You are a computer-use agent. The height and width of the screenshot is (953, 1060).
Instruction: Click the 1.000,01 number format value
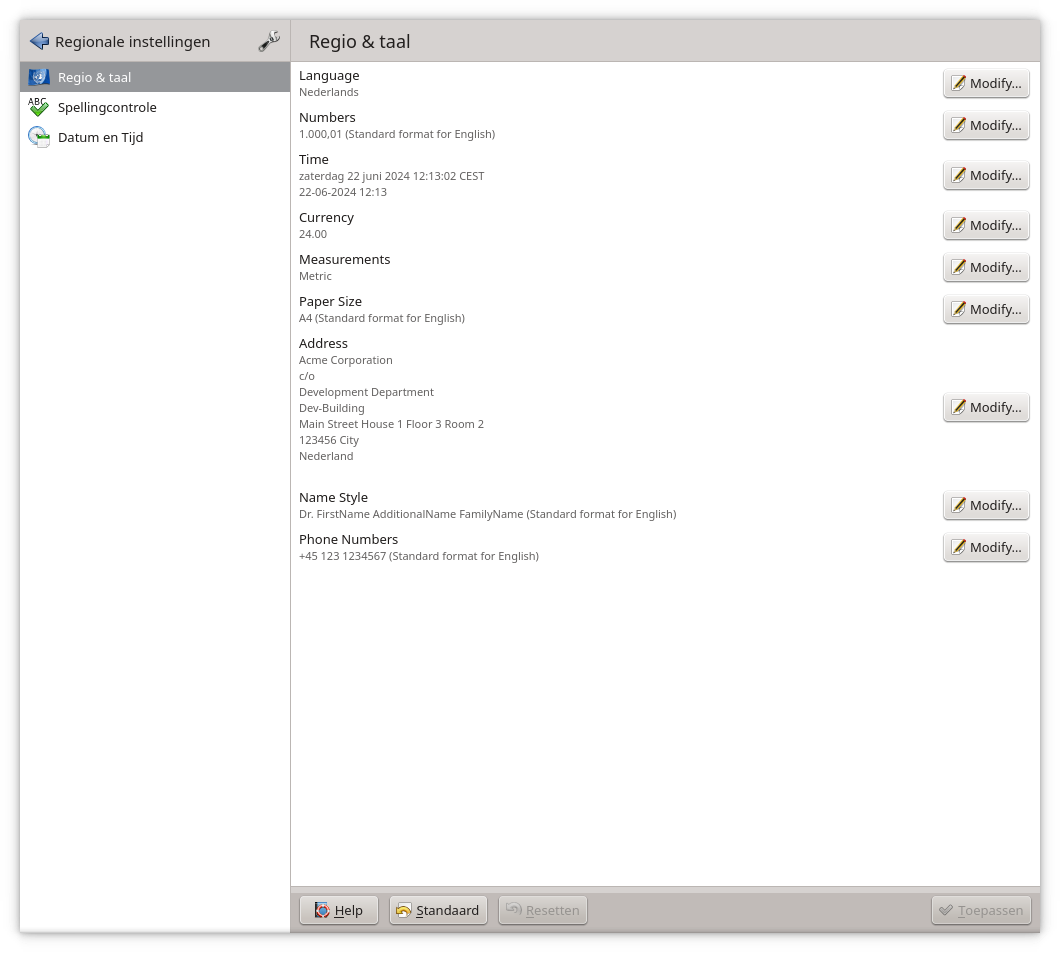coord(397,134)
